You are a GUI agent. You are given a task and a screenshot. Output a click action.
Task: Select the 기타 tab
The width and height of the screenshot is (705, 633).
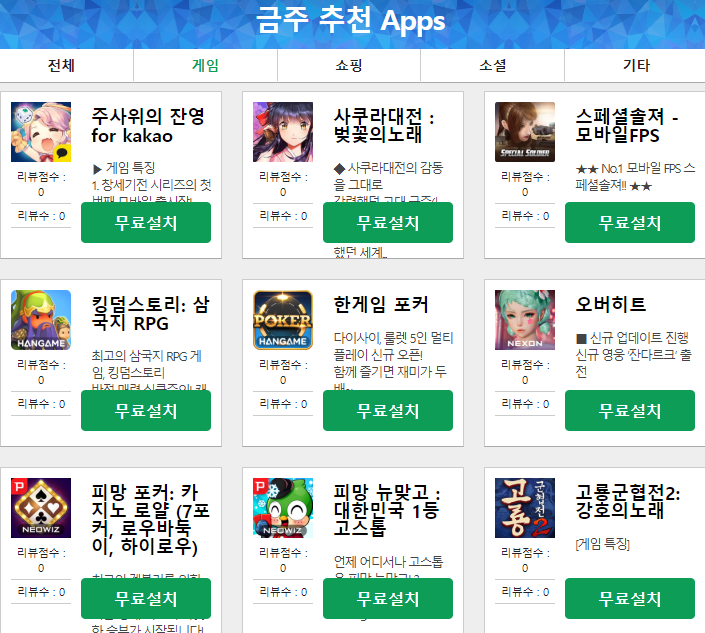pyautogui.click(x=636, y=65)
